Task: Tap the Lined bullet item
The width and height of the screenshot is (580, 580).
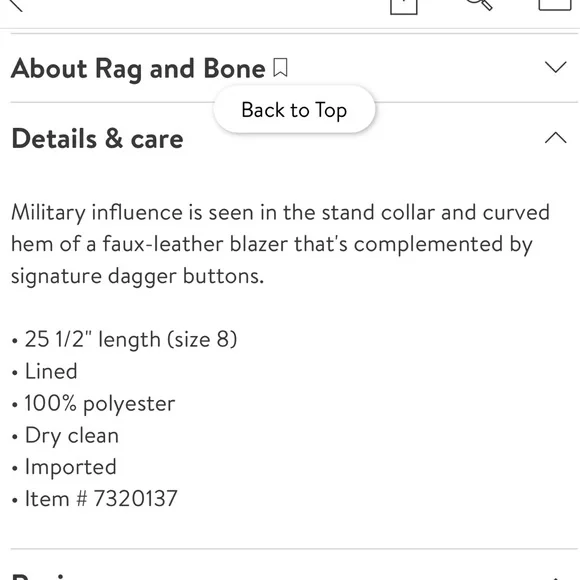Action: point(44,371)
